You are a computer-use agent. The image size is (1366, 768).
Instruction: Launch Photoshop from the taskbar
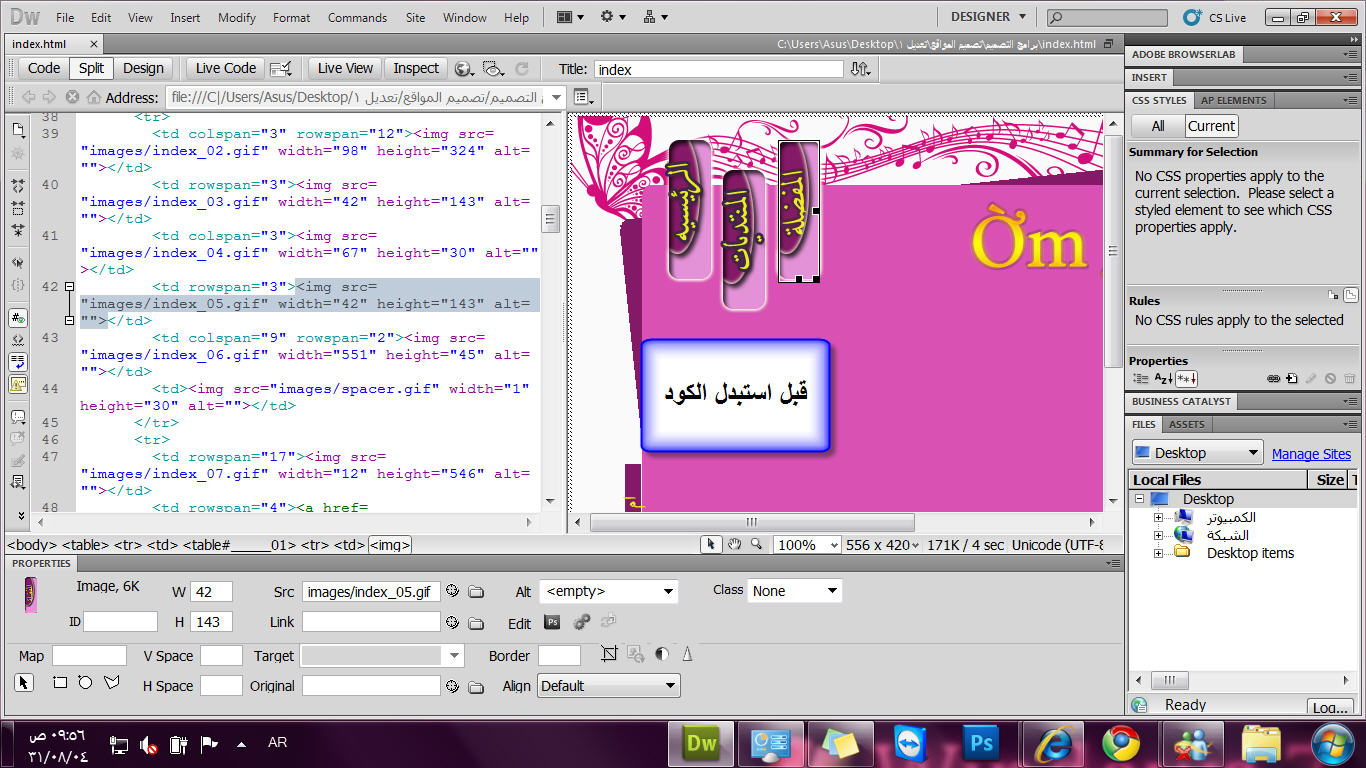981,743
